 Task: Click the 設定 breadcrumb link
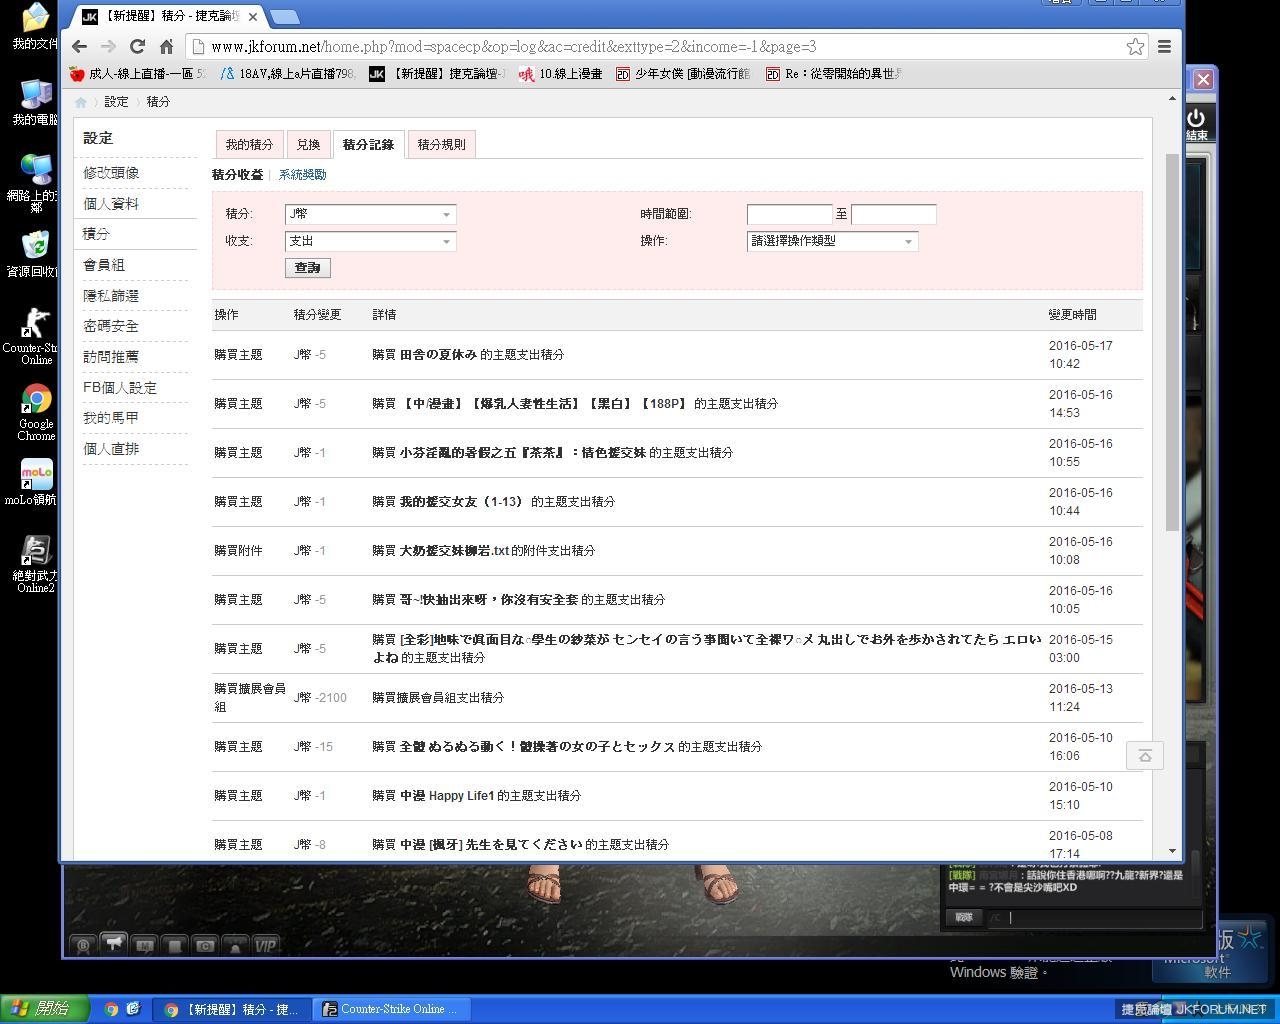tap(116, 102)
